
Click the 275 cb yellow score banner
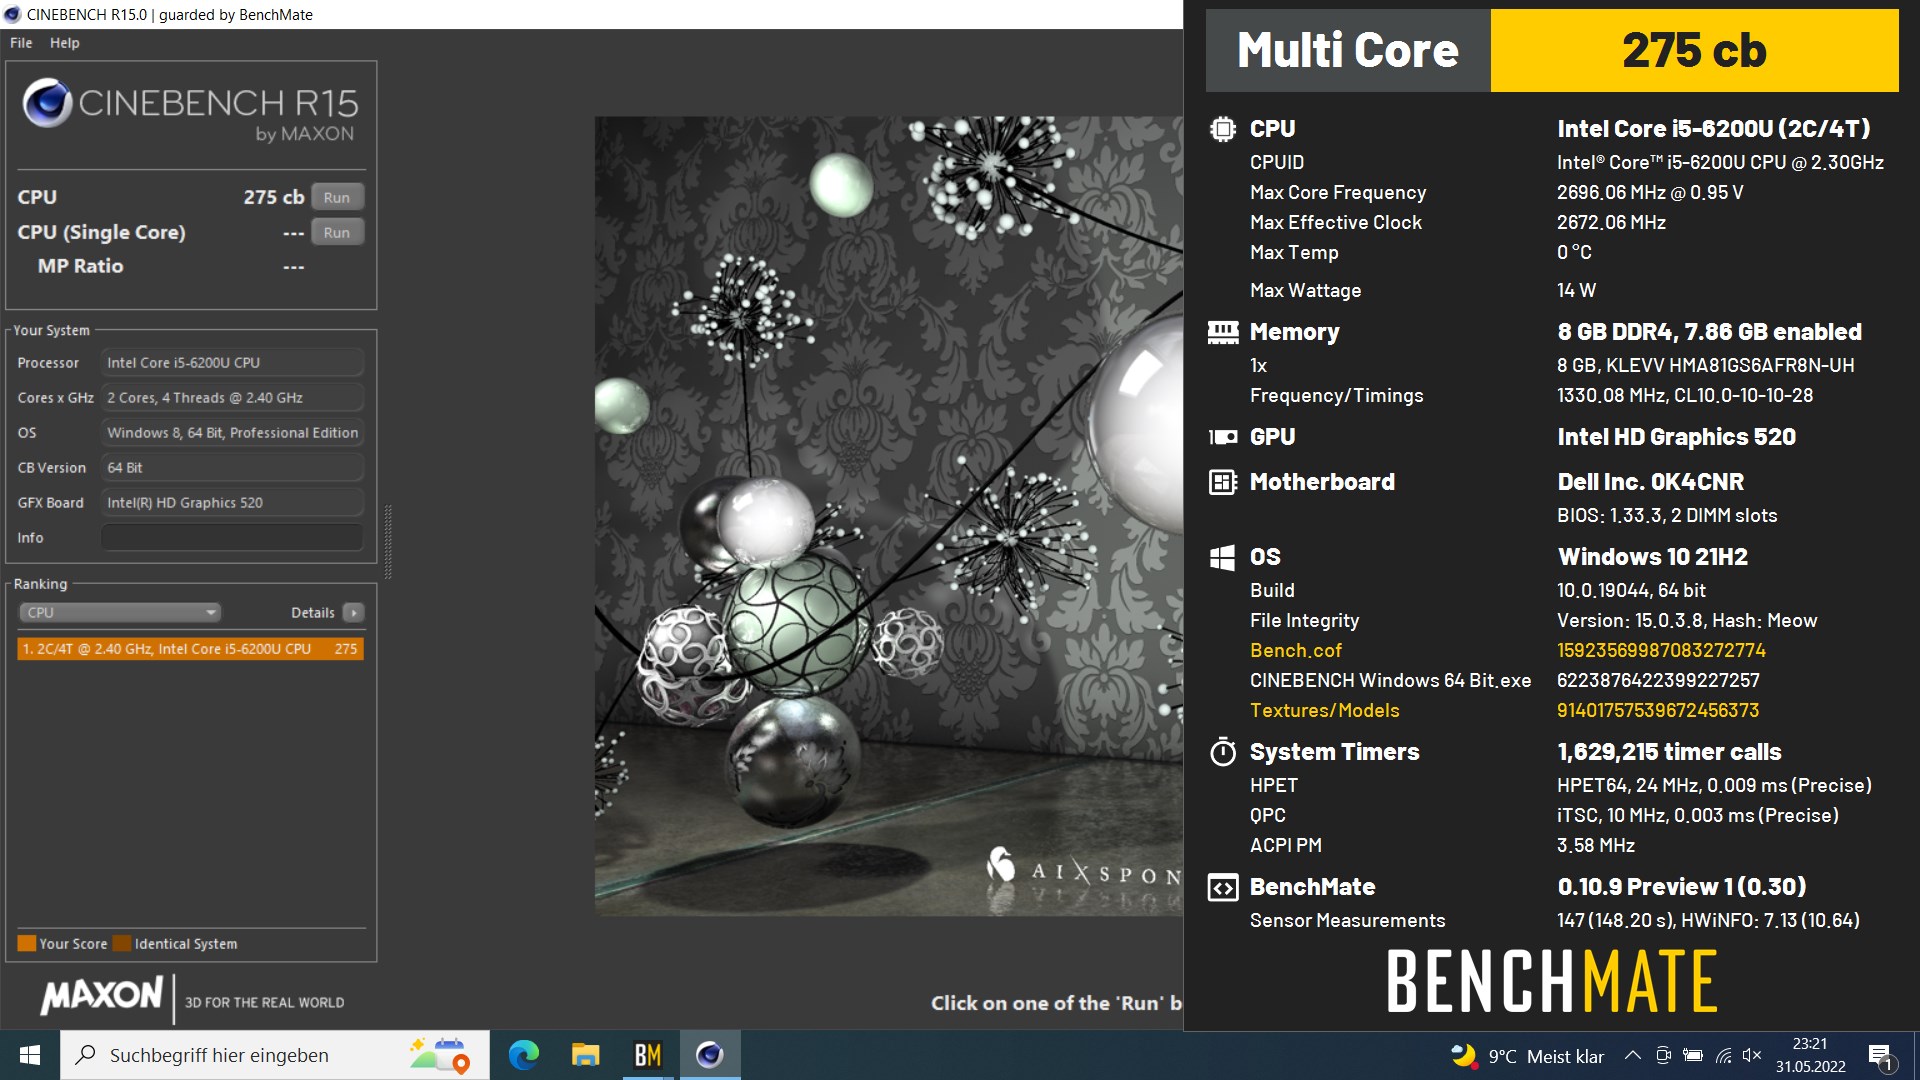[1694, 51]
